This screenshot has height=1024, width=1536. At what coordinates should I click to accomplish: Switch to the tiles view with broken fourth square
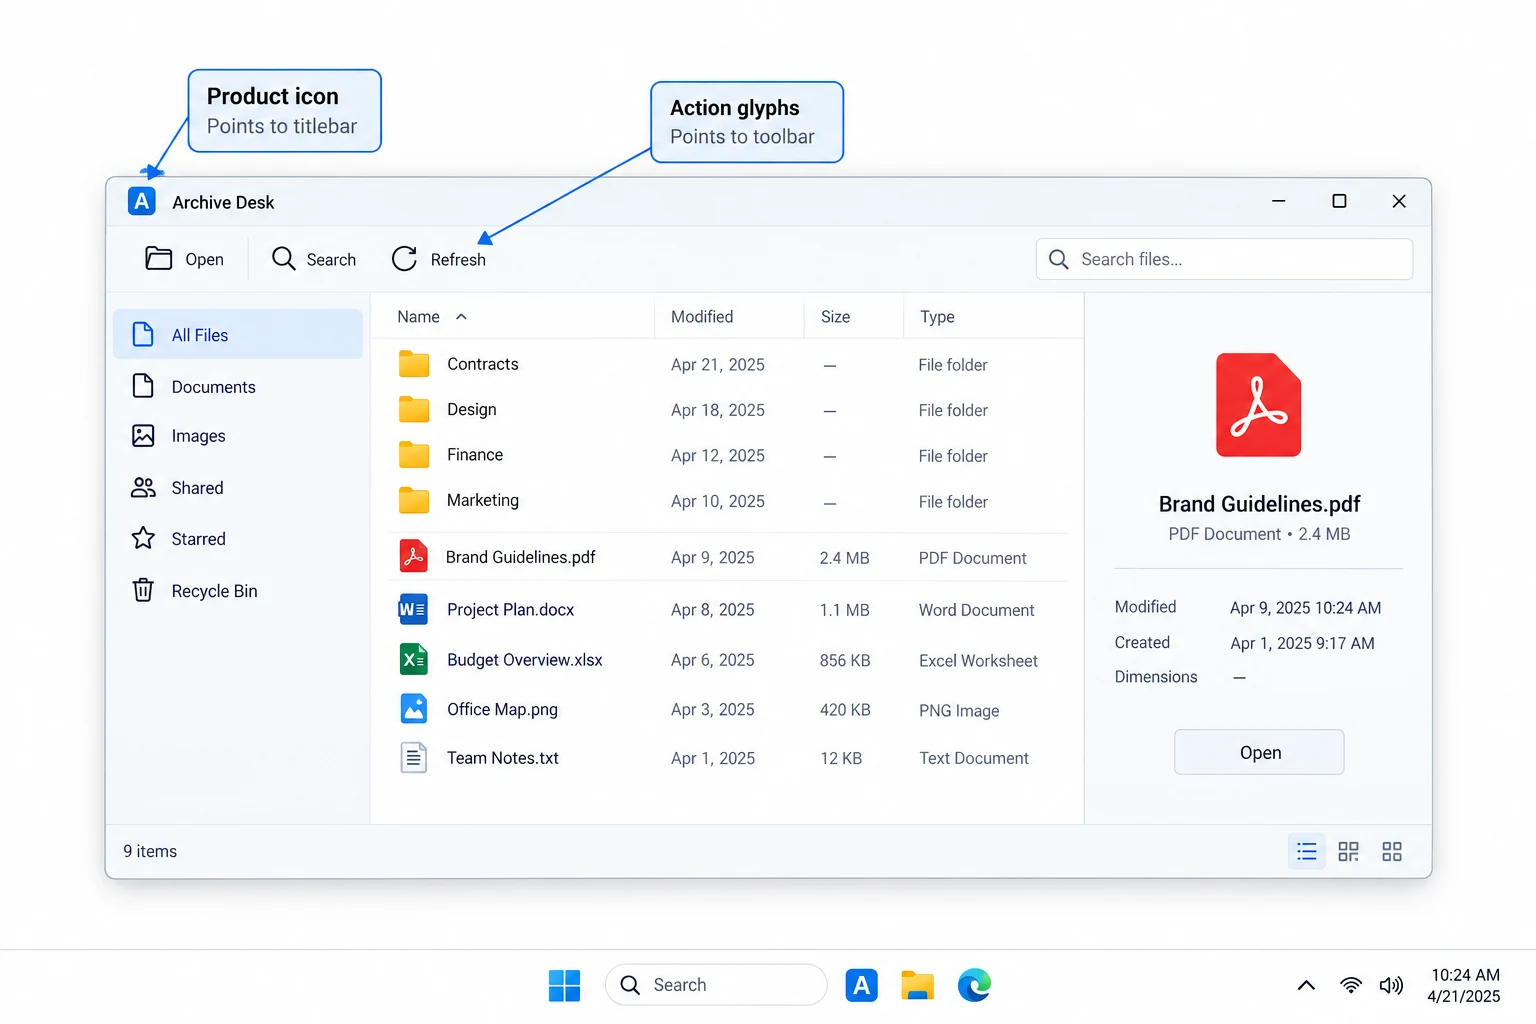pos(1349,851)
